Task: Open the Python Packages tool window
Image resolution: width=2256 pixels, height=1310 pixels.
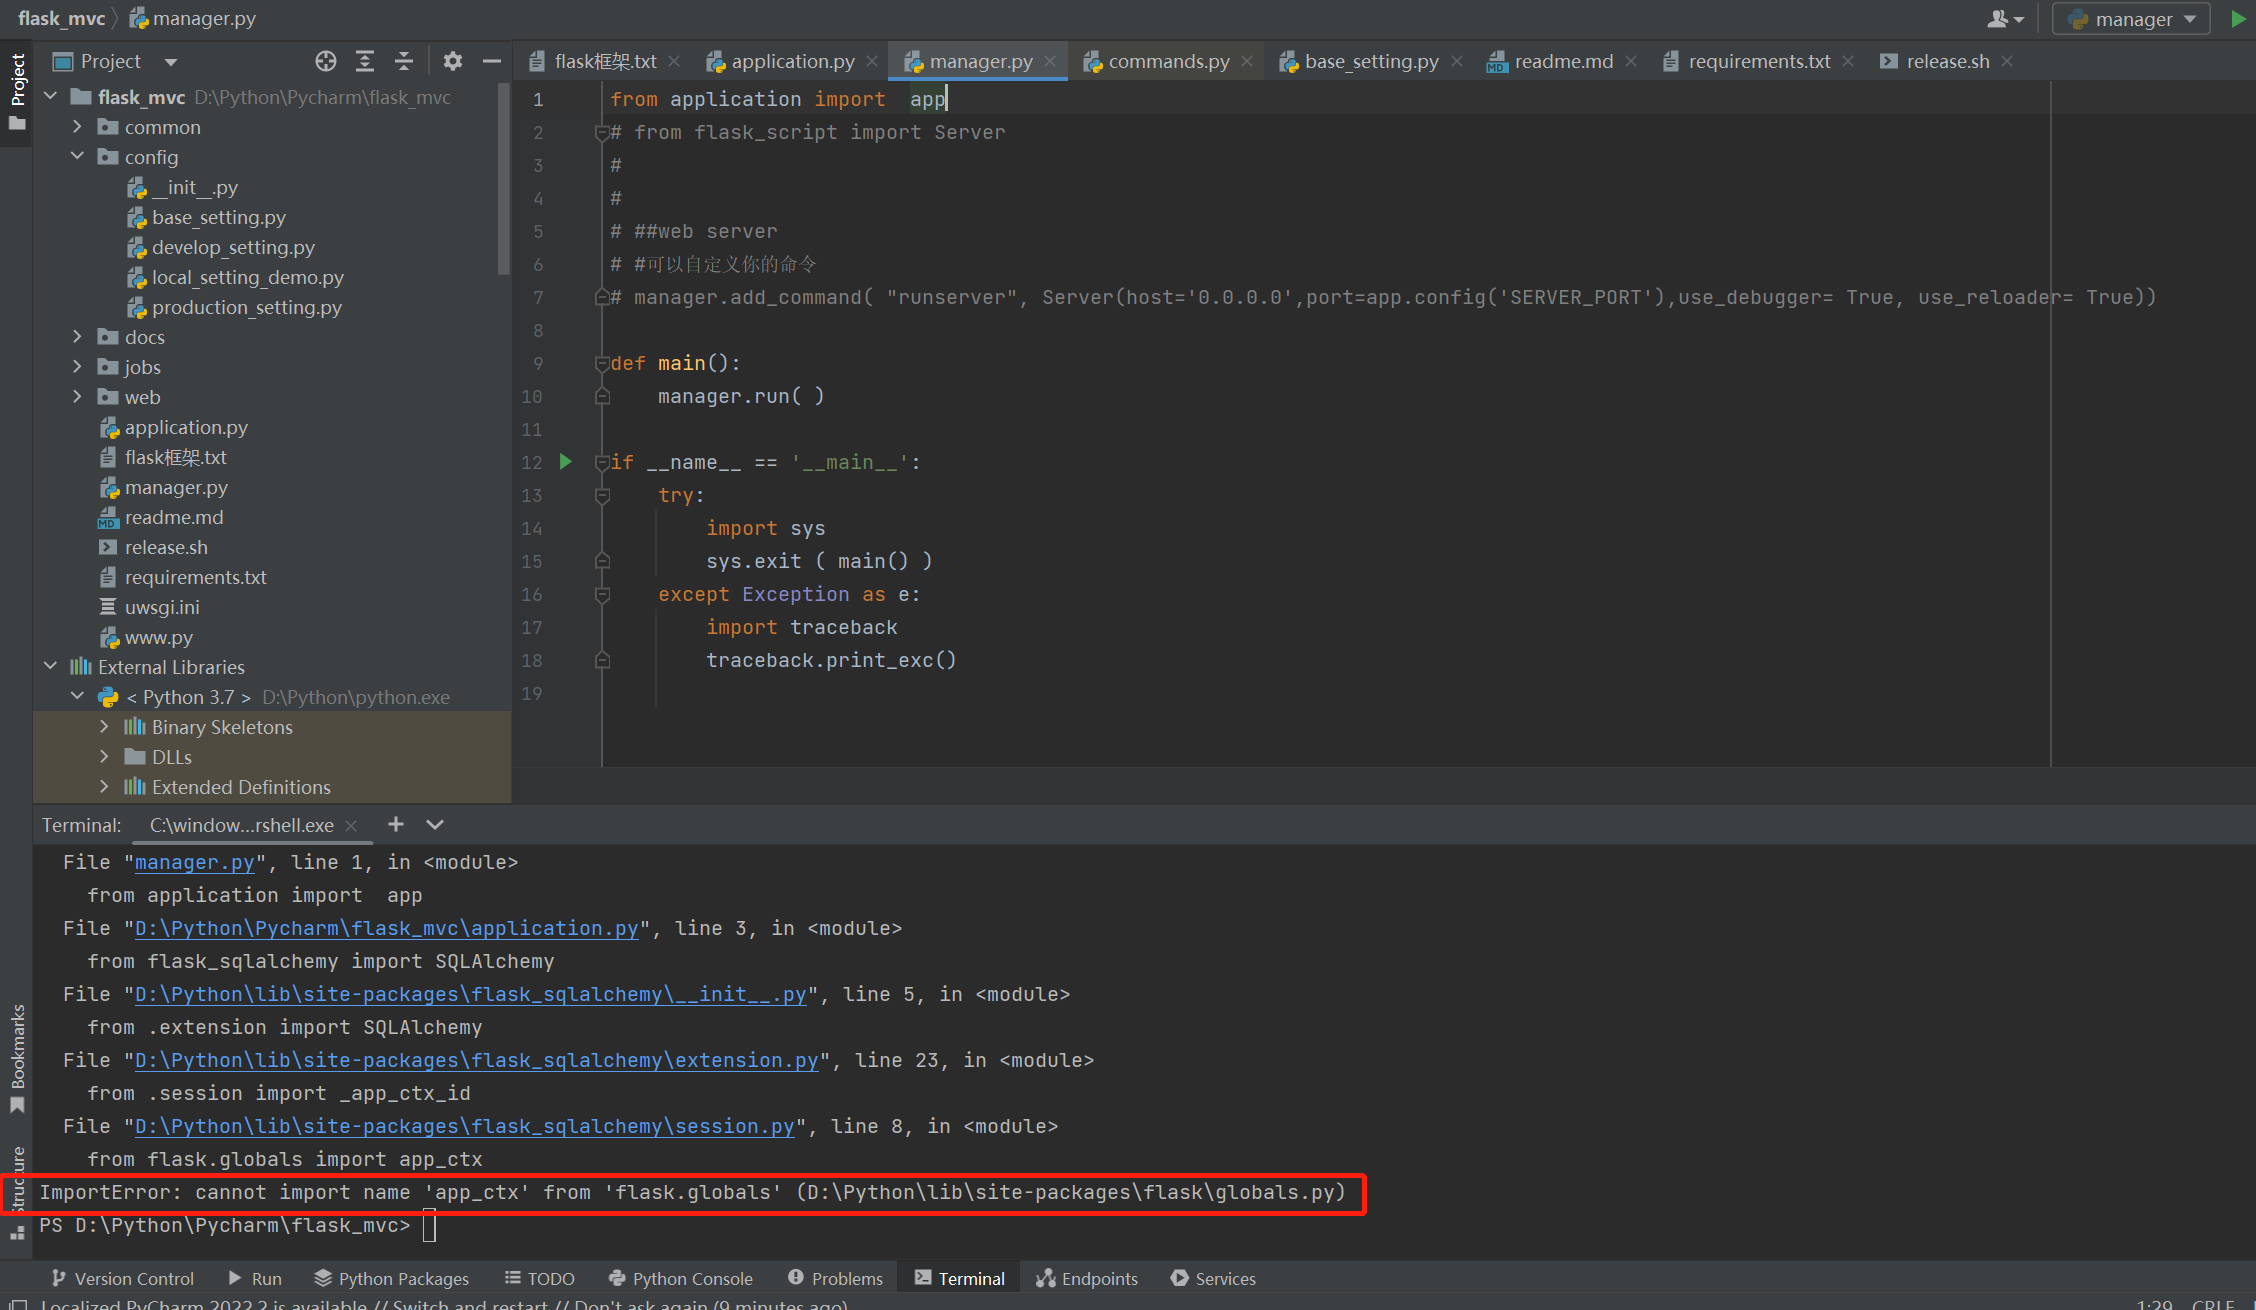Action: coord(391,1278)
